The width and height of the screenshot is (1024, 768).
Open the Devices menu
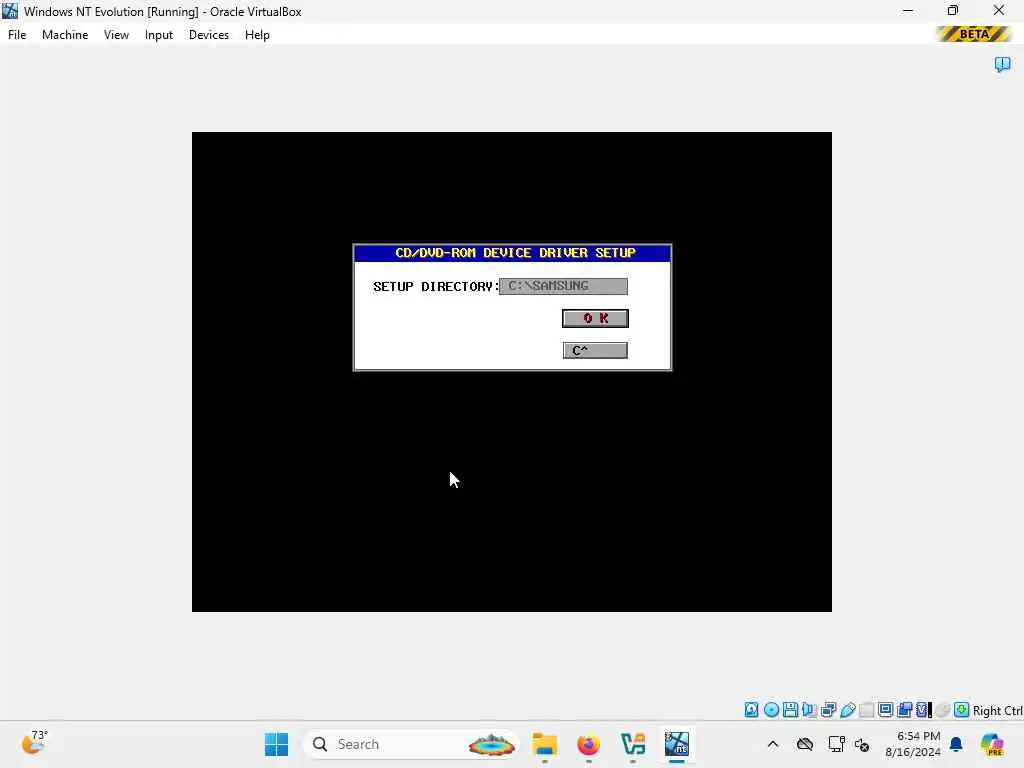coord(208,35)
